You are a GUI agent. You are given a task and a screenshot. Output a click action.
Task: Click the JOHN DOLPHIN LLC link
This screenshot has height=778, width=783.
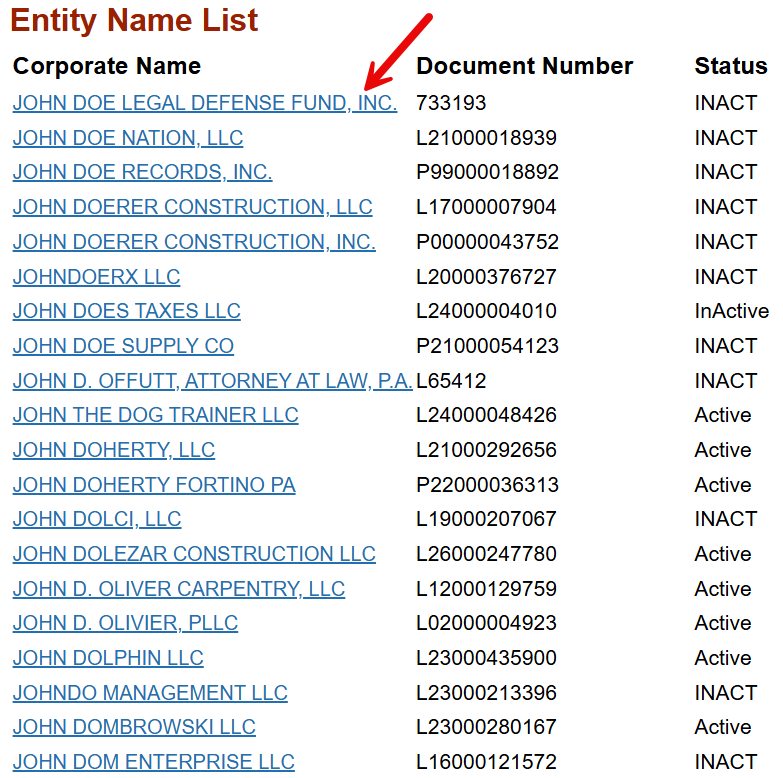tap(108, 658)
